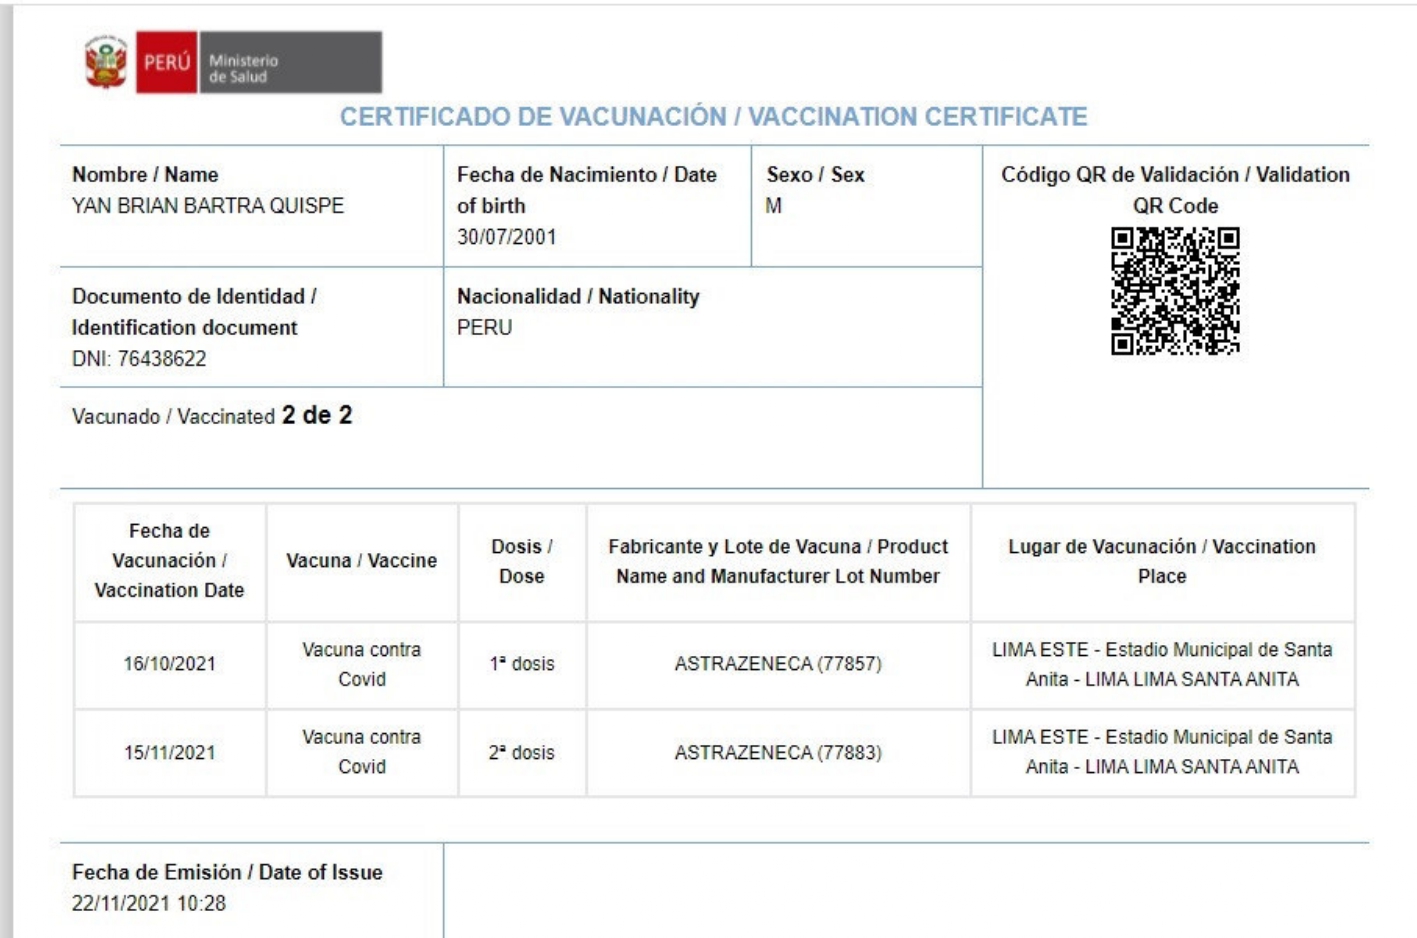Click the '2ª dosis' table cell
This screenshot has width=1417, height=938.
(x=521, y=753)
